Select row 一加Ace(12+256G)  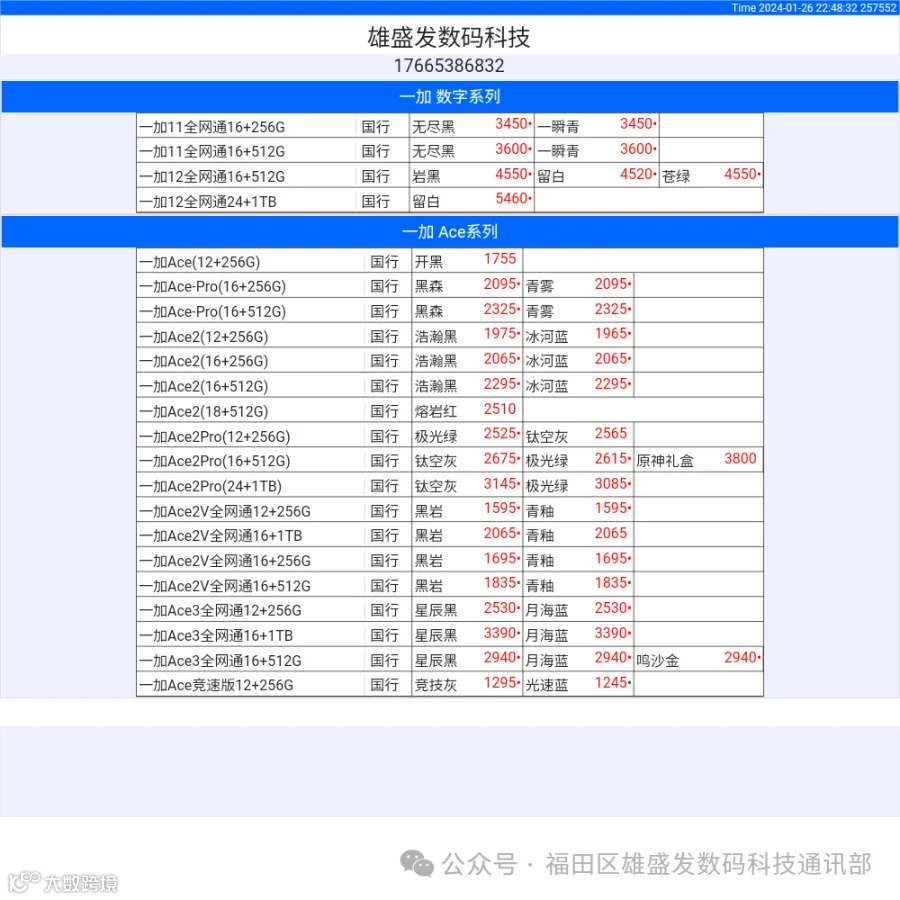pyautogui.click(x=450, y=261)
